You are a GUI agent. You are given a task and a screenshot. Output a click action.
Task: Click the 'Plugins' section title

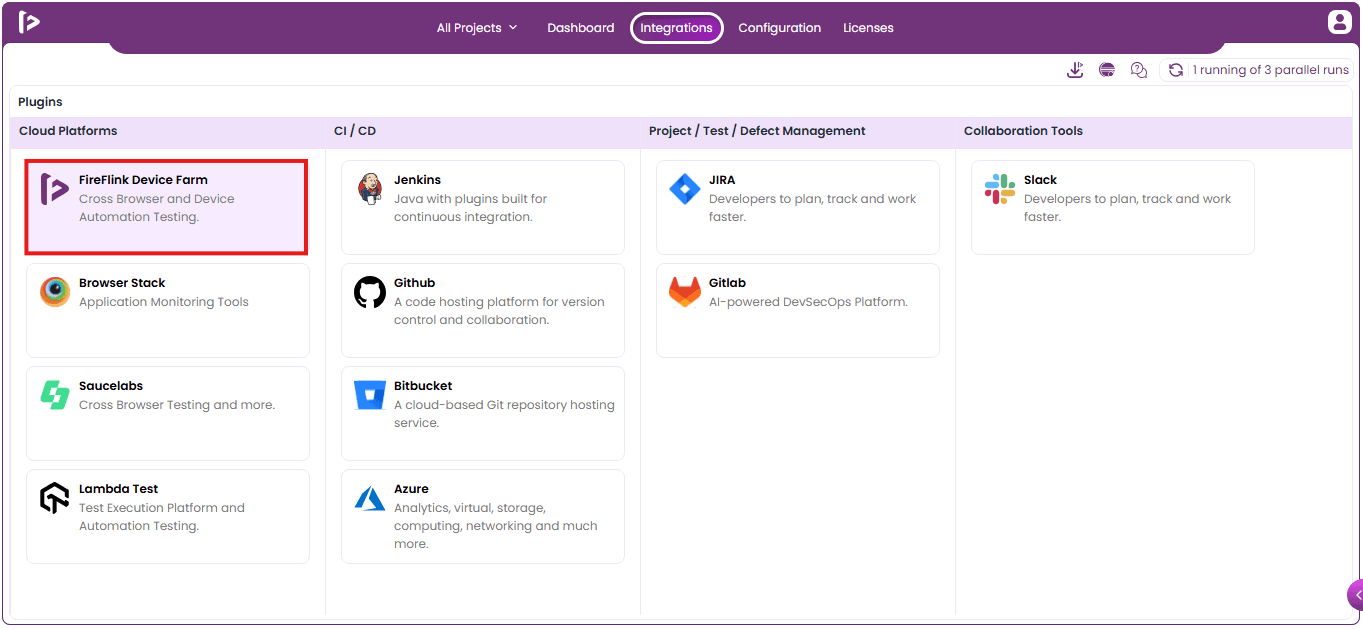pyautogui.click(x=40, y=102)
